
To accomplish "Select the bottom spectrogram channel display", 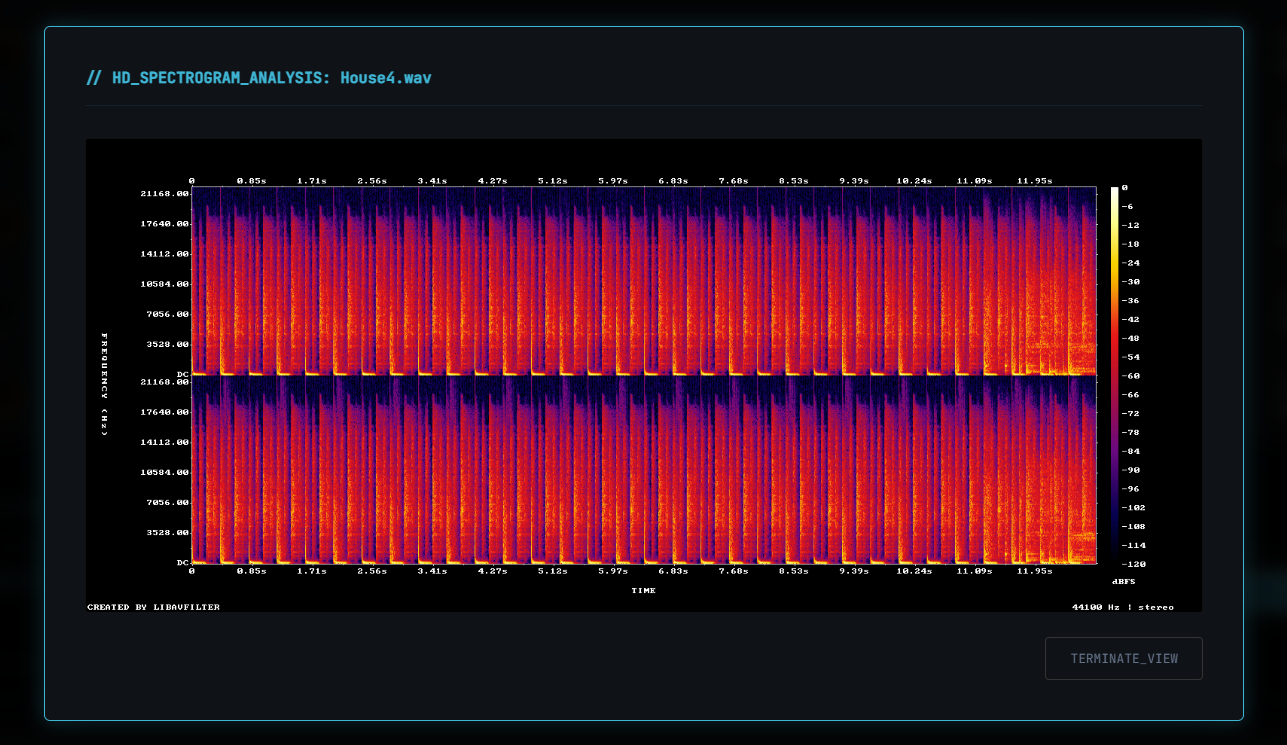I will click(x=644, y=470).
